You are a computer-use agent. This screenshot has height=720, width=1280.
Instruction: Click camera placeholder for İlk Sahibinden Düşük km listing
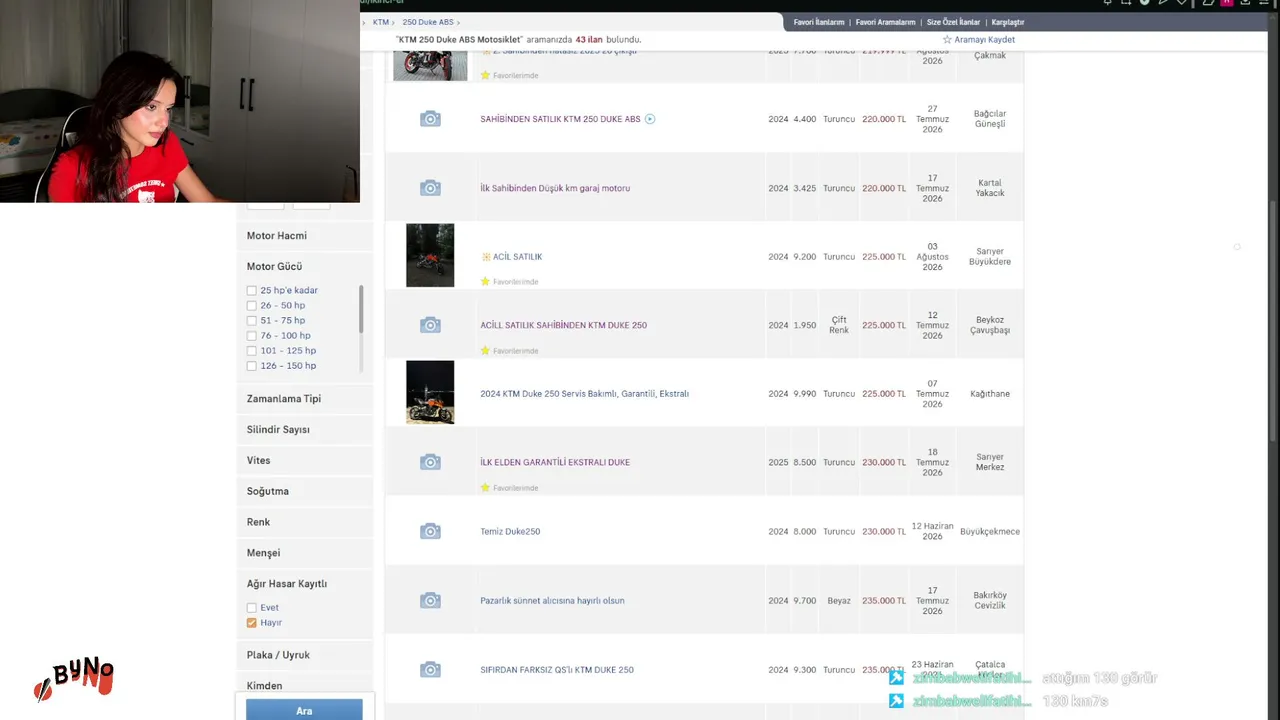430,188
